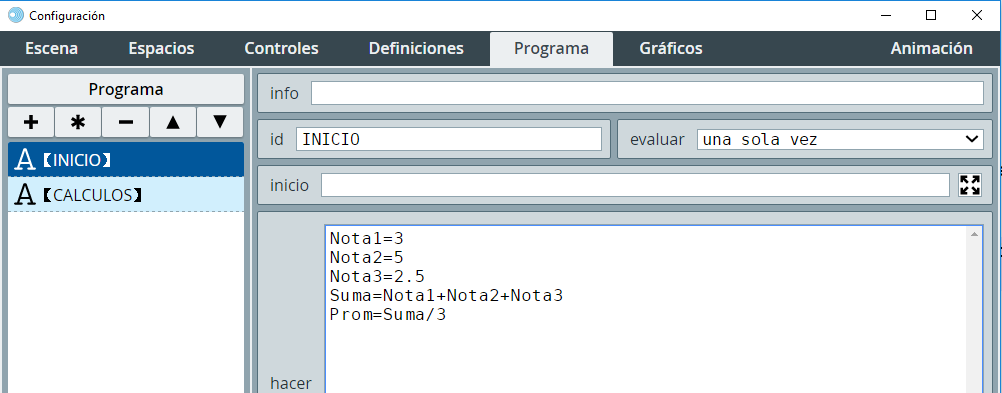Close the Configuración window
1002x393 pixels.
pyautogui.click(x=976, y=15)
